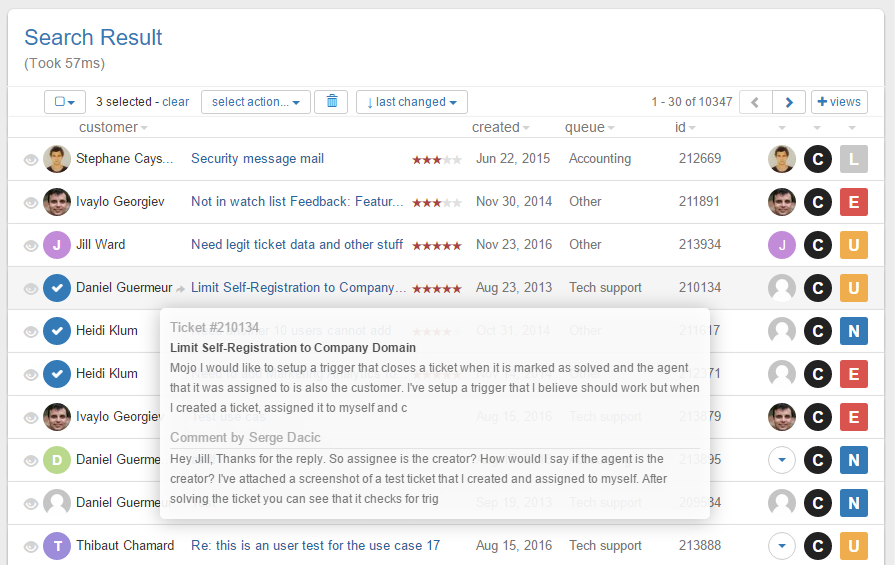The width and height of the screenshot is (895, 565).
Task: Click star rating of Security message mail
Action: pos(437,160)
